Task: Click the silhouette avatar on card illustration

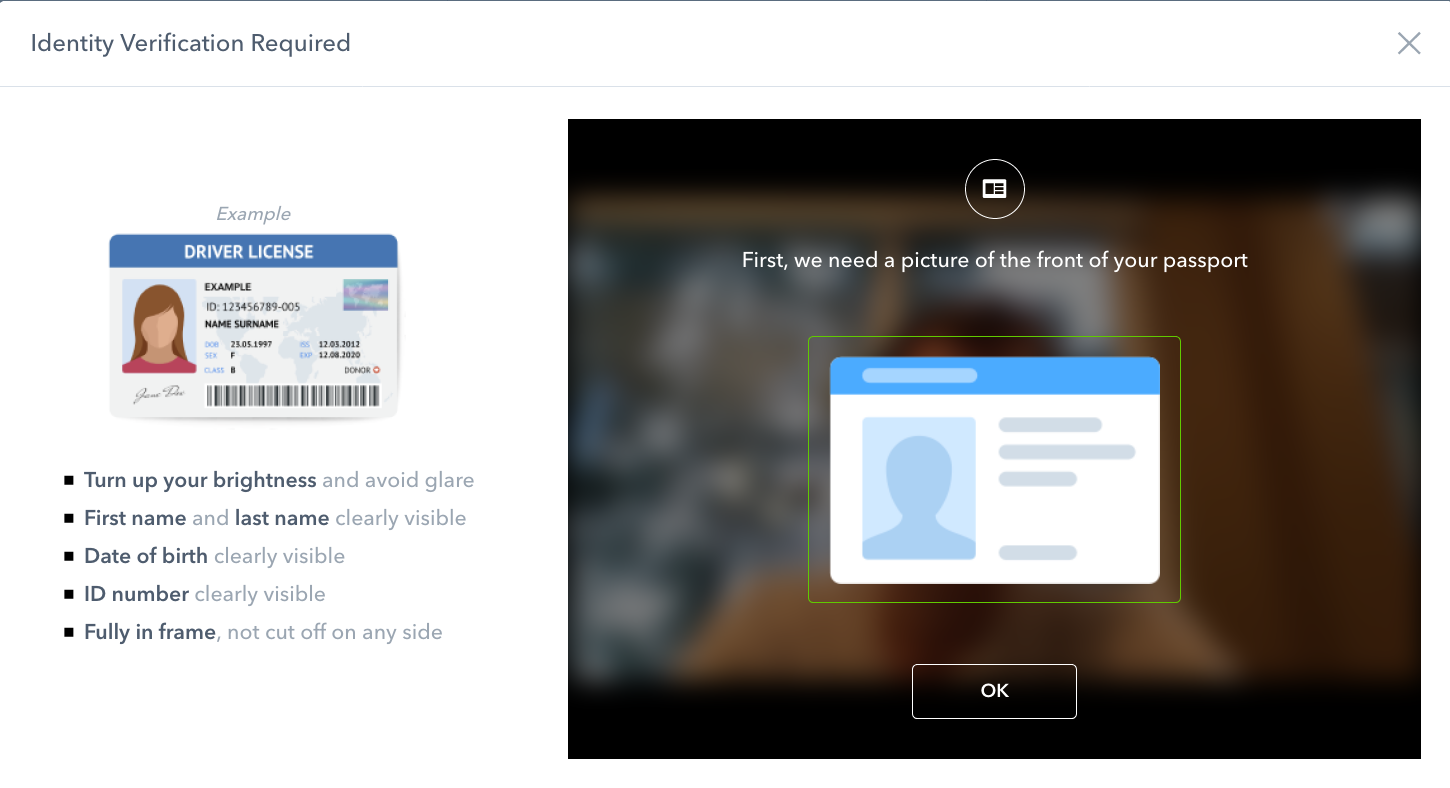Action: click(x=918, y=488)
